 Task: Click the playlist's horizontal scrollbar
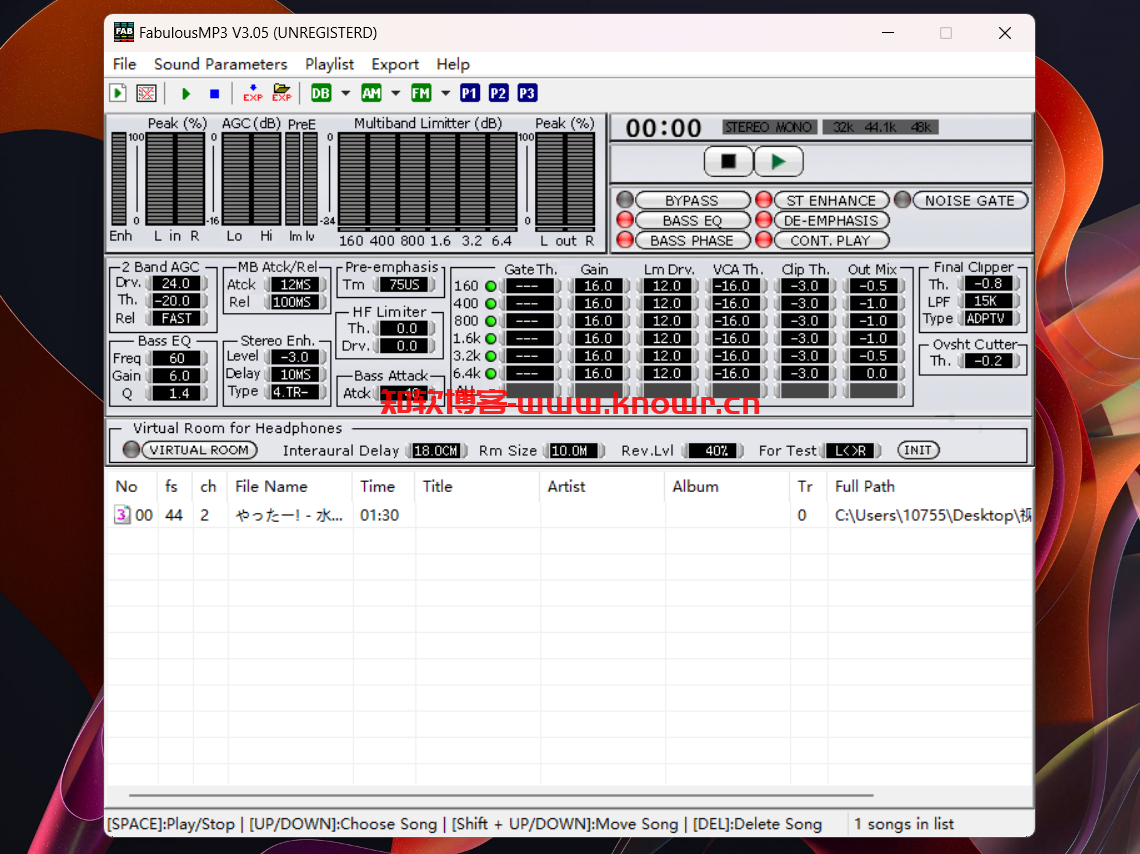tap(502, 796)
